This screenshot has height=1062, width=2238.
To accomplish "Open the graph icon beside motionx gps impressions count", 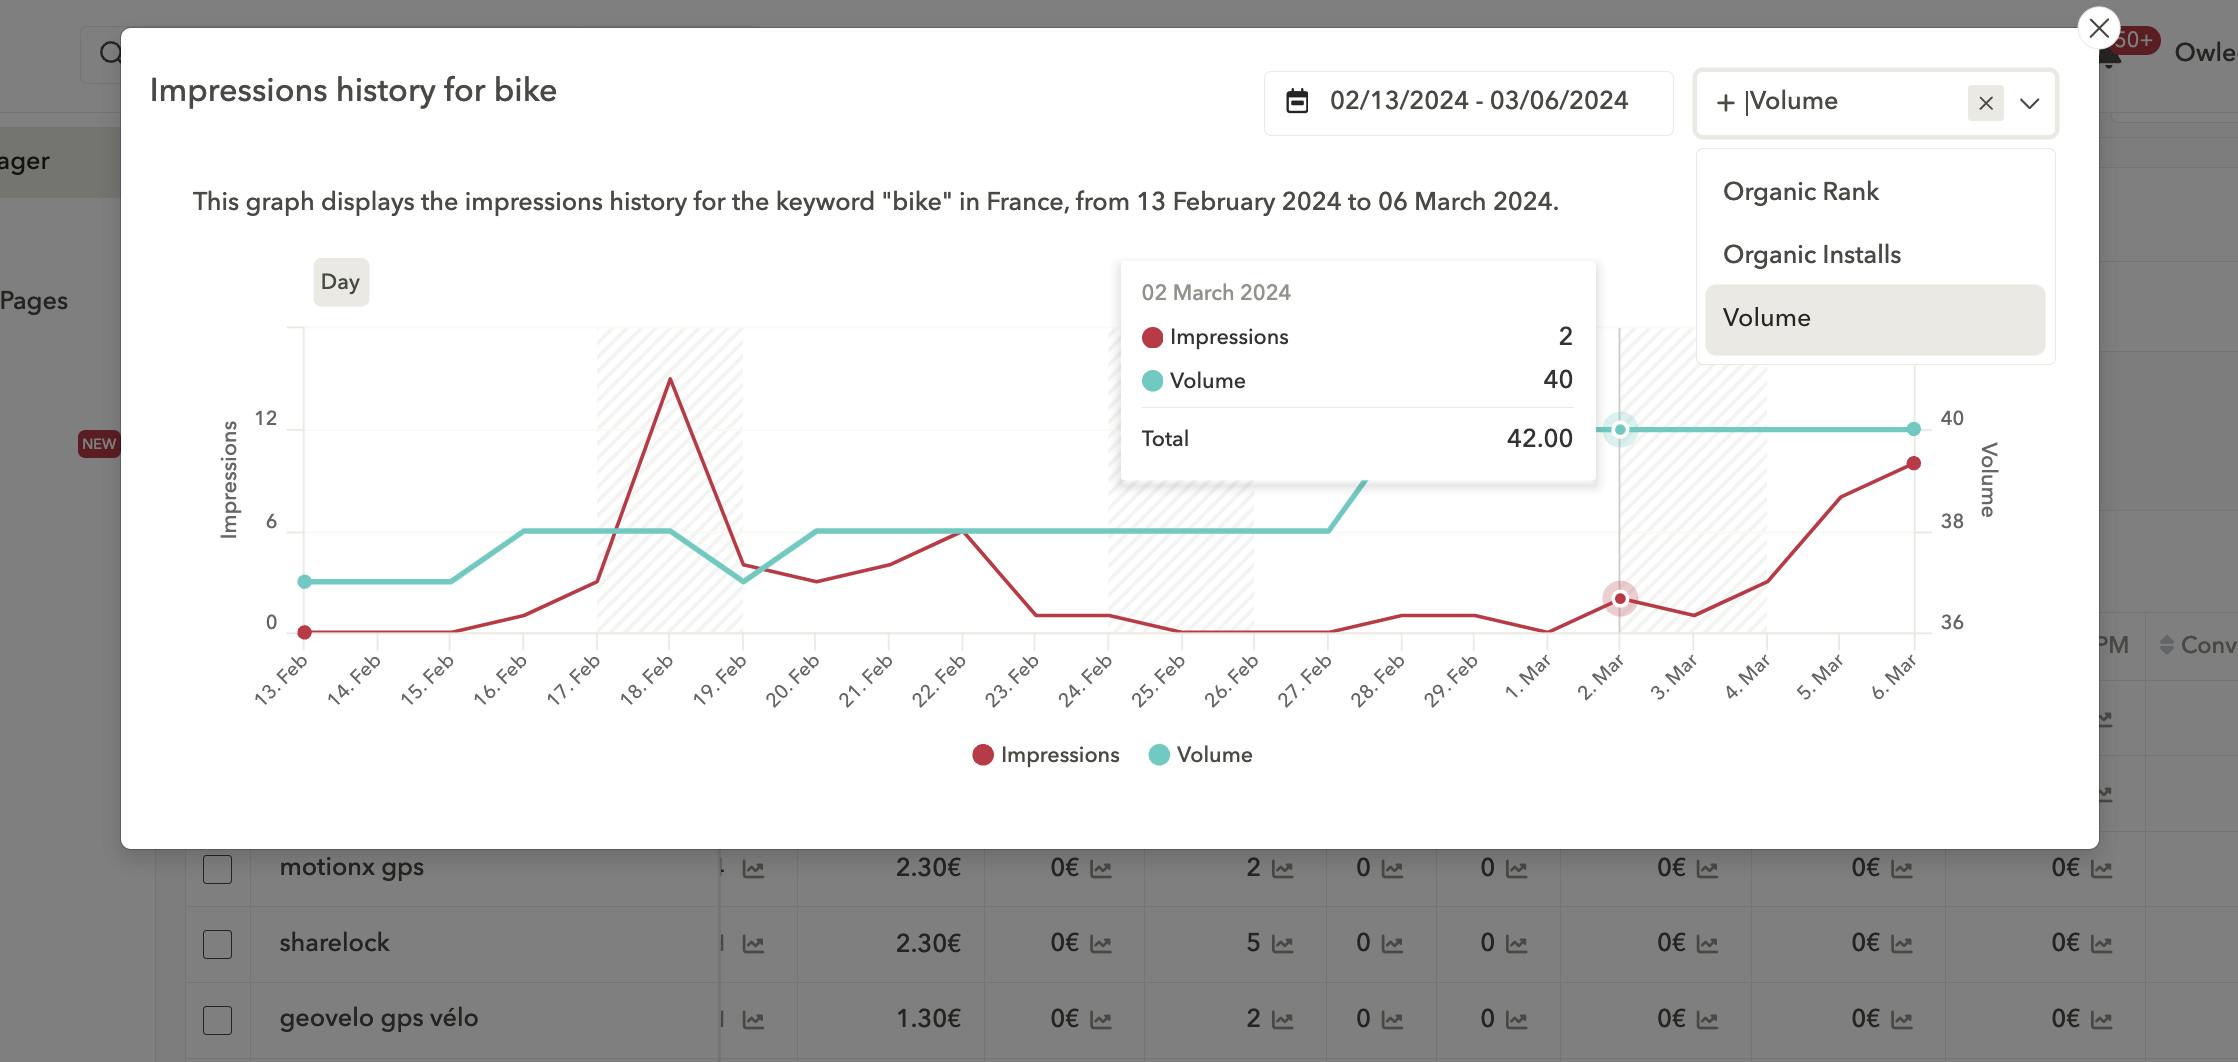I will (x=1282, y=868).
